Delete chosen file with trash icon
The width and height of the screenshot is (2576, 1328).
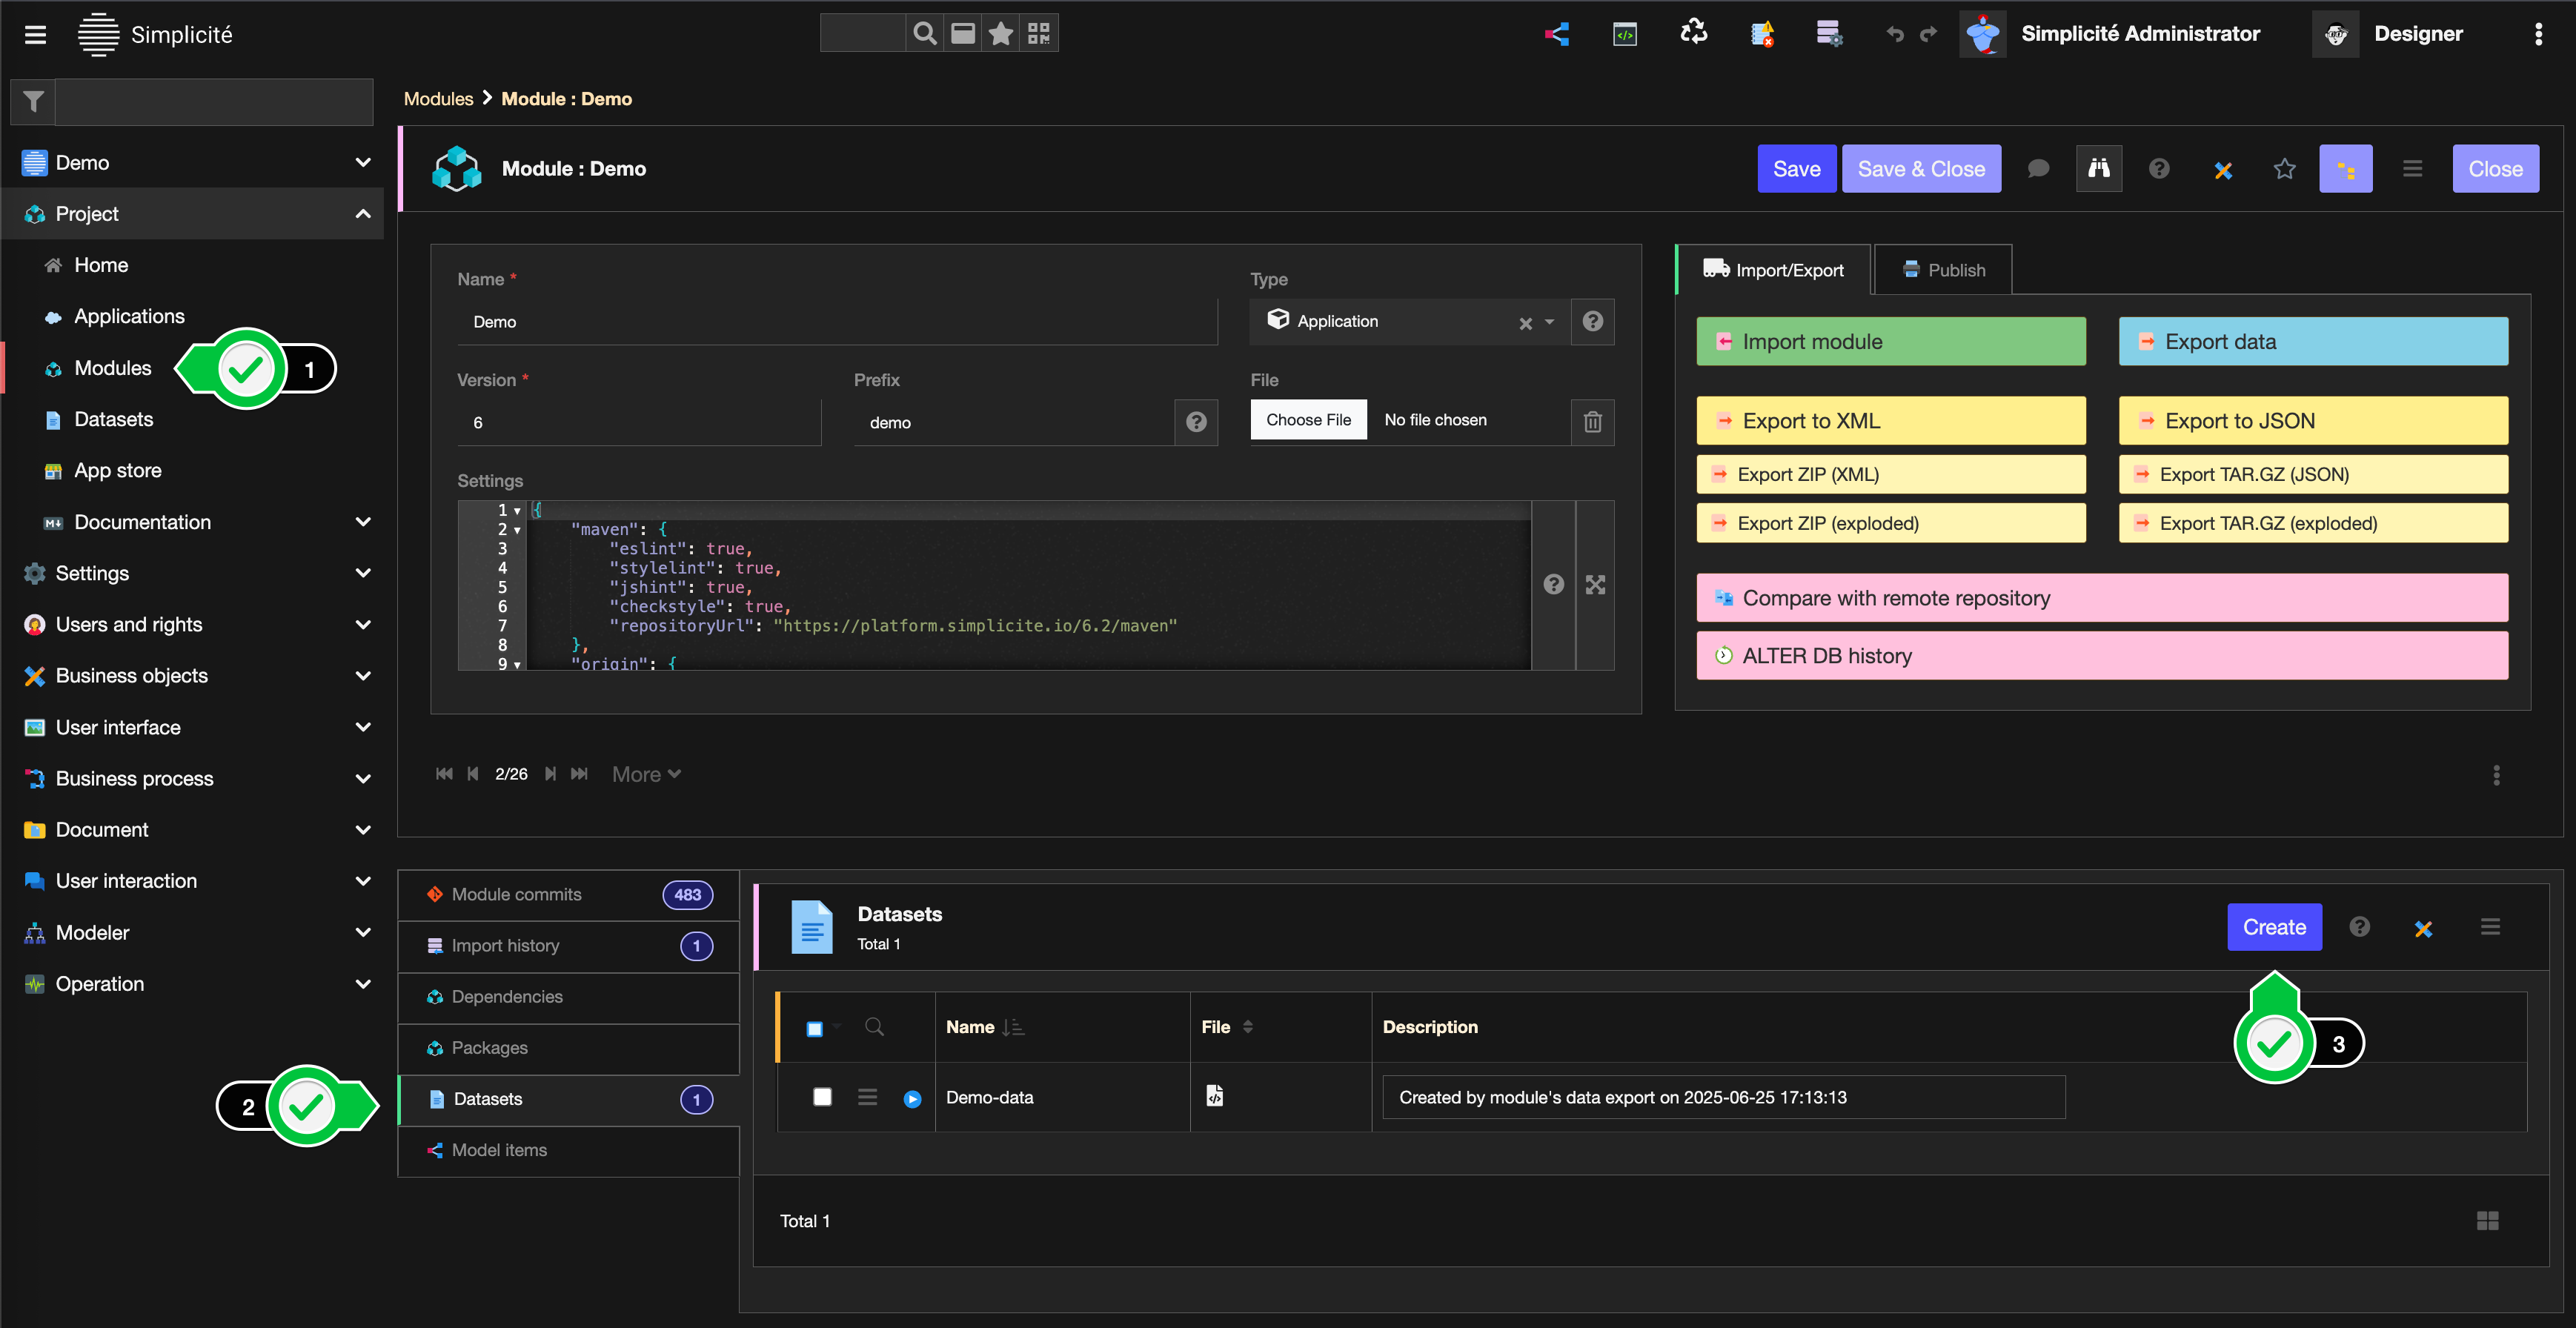coord(1592,422)
